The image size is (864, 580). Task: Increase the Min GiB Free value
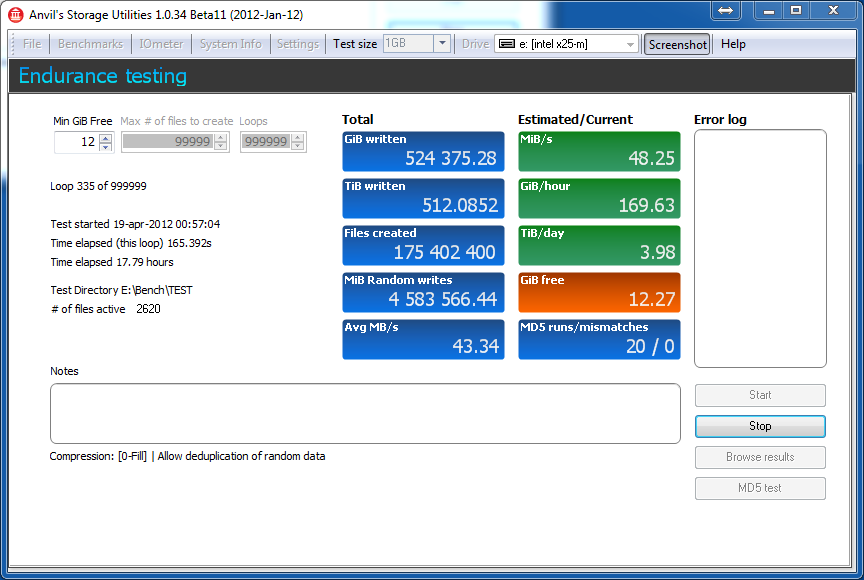pyautogui.click(x=106, y=138)
